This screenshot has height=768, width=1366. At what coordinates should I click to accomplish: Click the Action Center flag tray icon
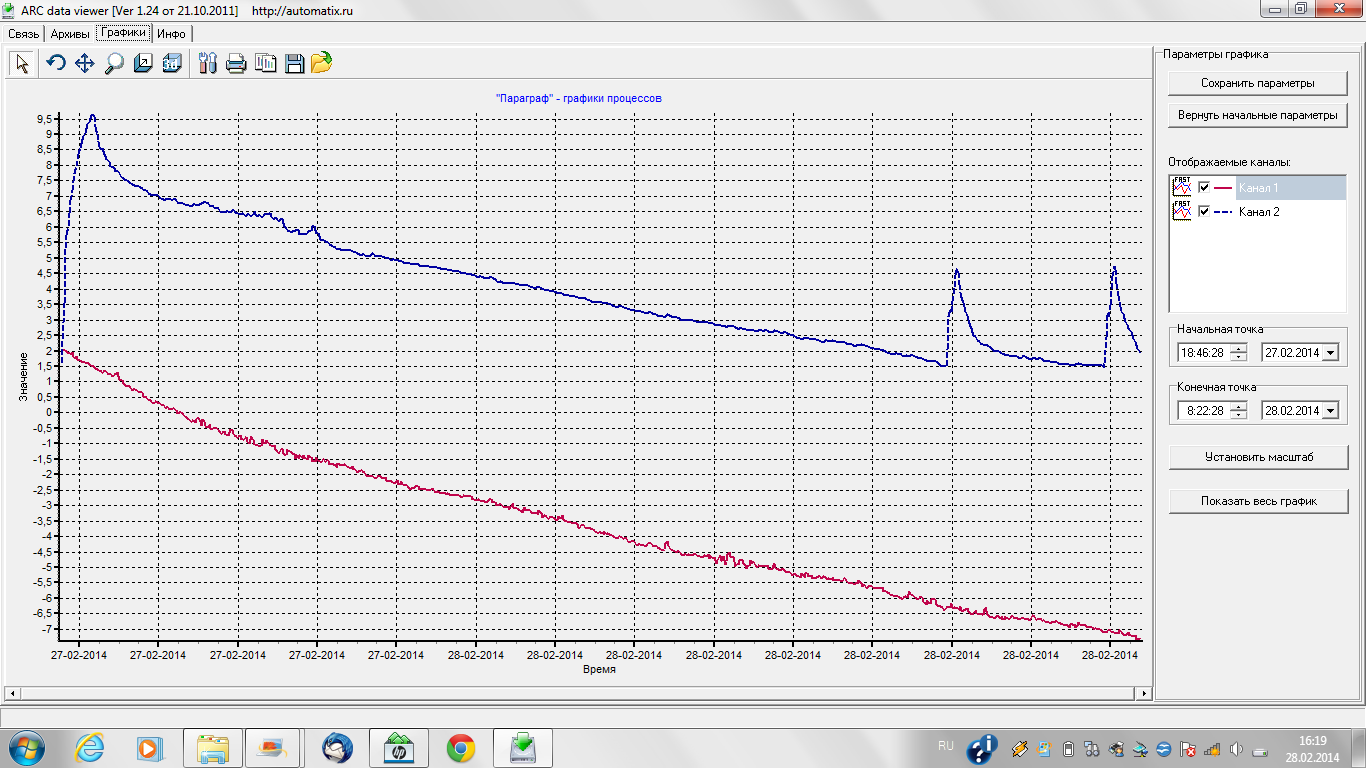(1188, 749)
